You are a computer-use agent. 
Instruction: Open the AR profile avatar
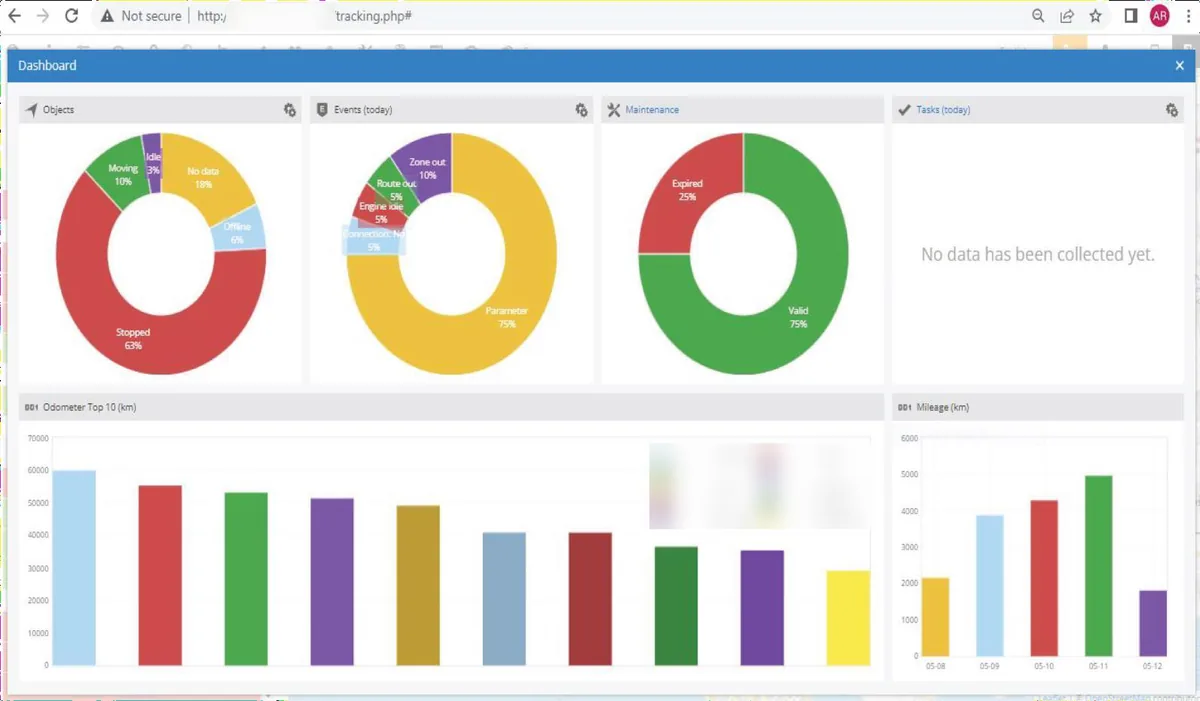pos(1159,16)
